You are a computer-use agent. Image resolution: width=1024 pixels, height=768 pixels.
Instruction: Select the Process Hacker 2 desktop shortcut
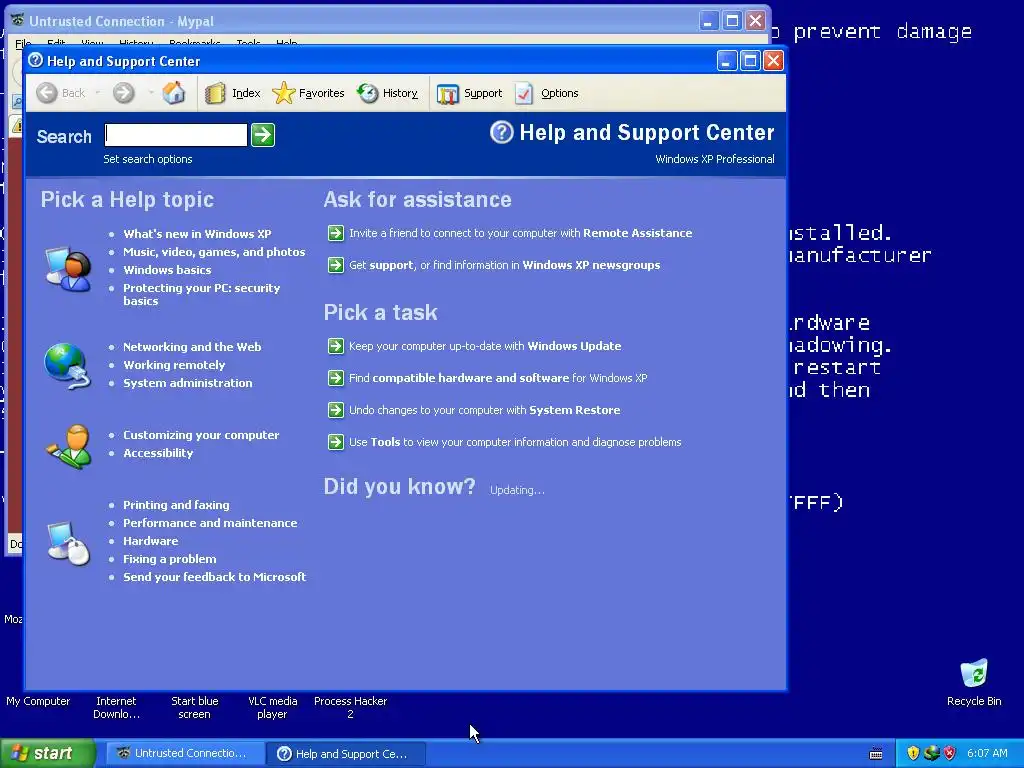pos(351,707)
